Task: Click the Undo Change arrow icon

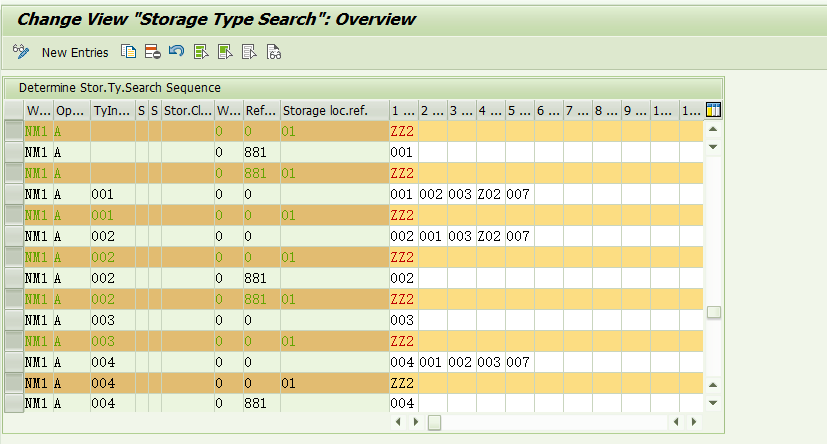Action: pos(176,51)
